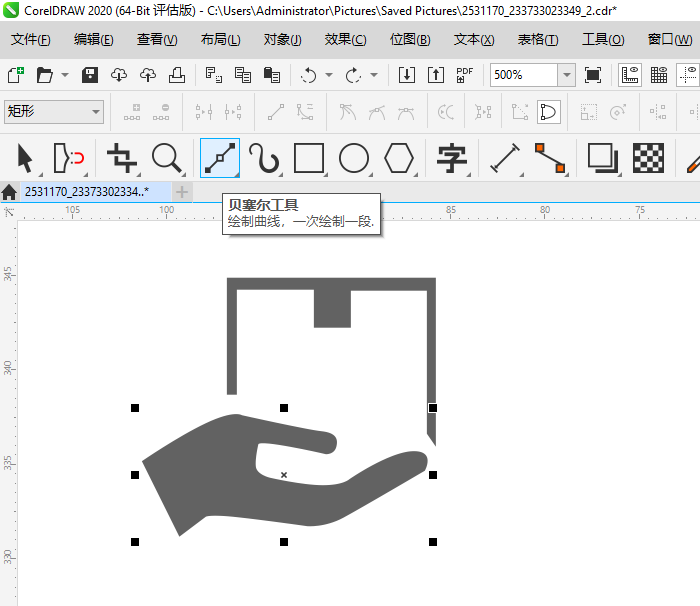This screenshot has width=700, height=606.
Task: Undo the last action
Action: tap(308, 75)
